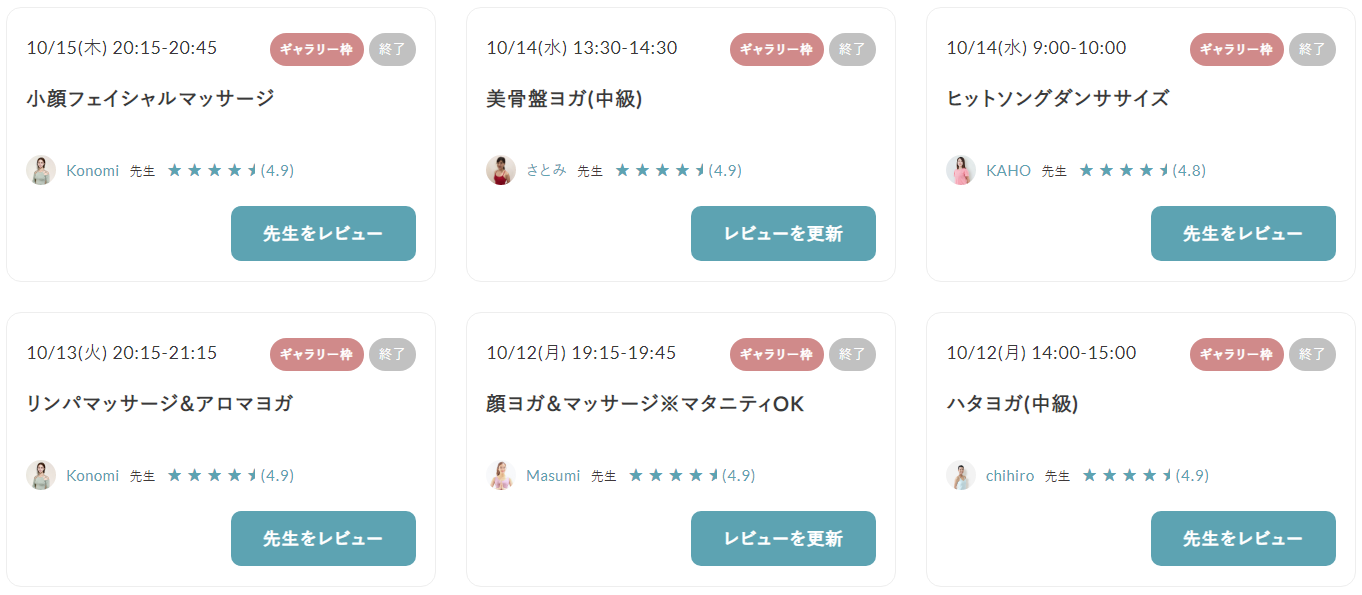Click the ヒットソングダンササイズ lesson title
This screenshot has width=1362, height=595.
[1057, 99]
